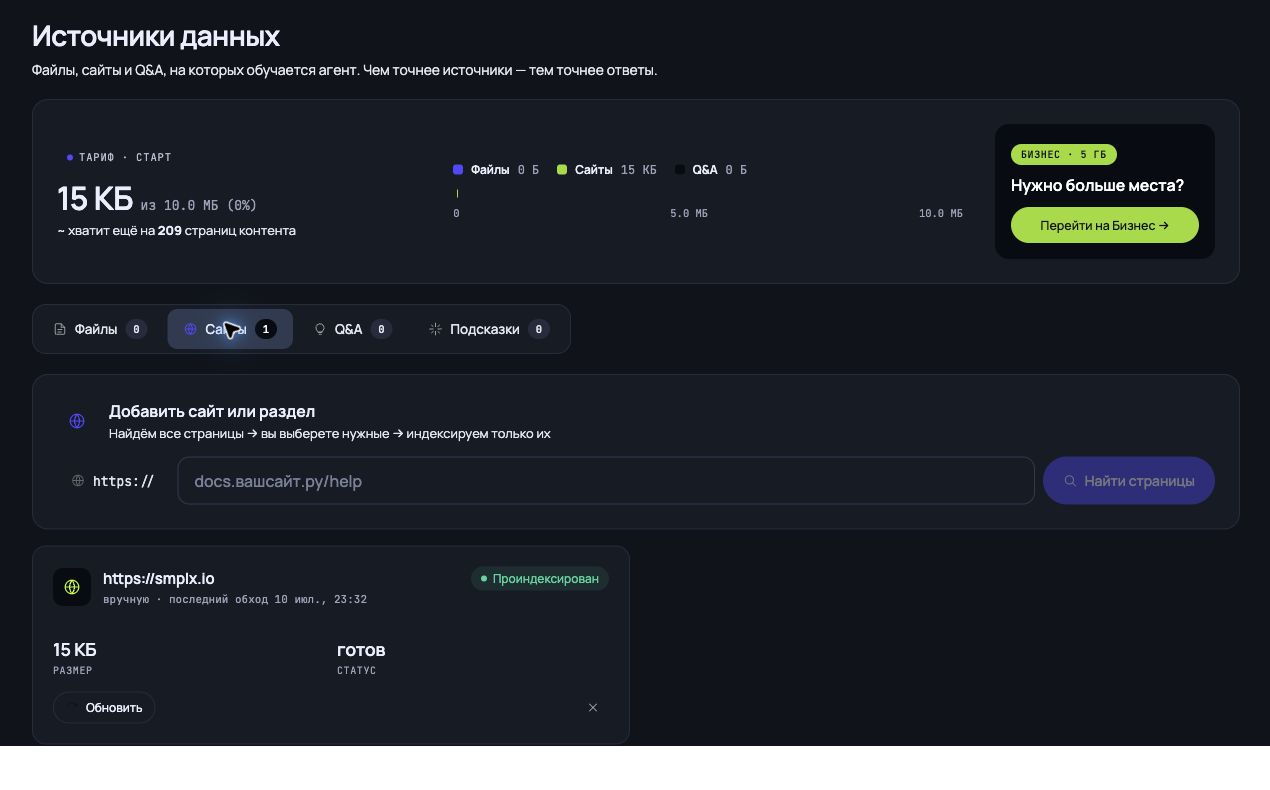Click the Найти страницы button
Image resolution: width=1270 pixels, height=790 pixels.
[1129, 481]
